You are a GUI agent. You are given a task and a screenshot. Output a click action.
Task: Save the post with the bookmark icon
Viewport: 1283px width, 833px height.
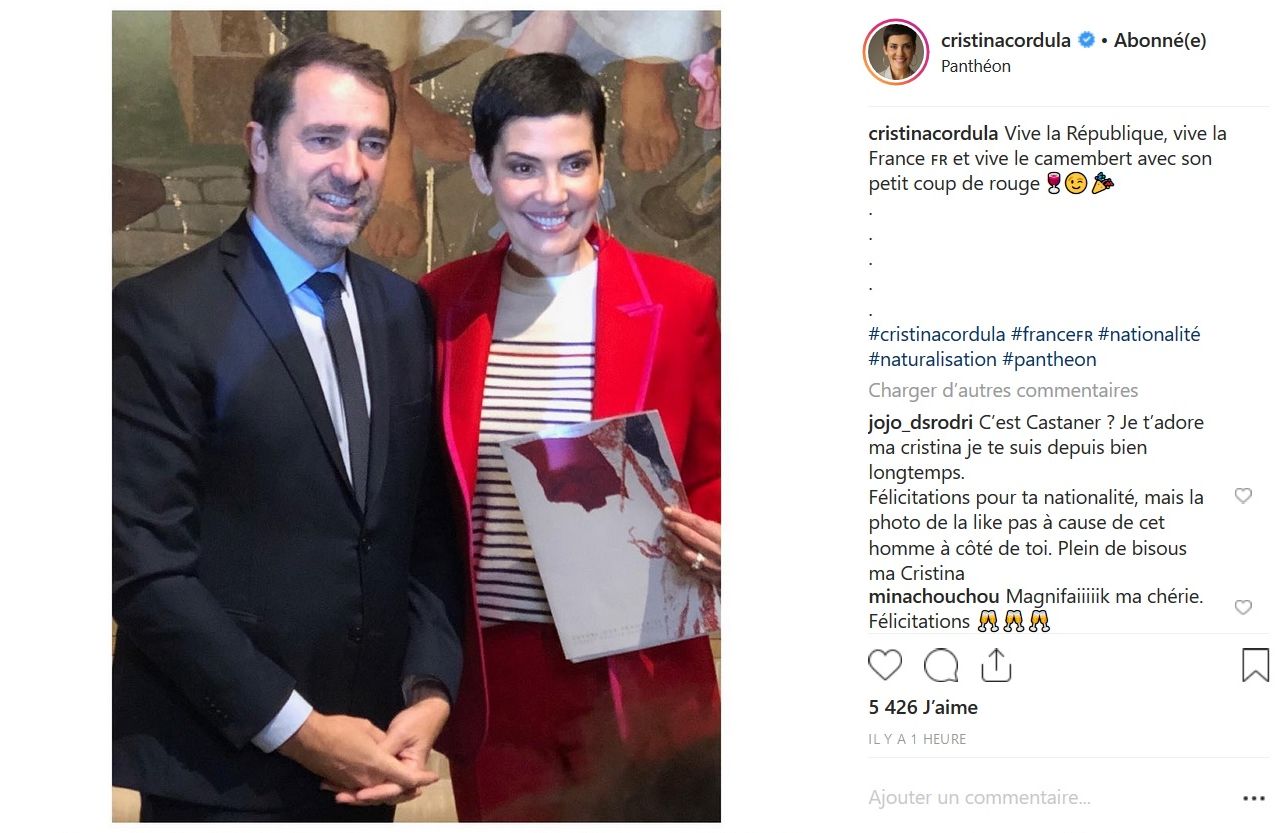[1255, 665]
